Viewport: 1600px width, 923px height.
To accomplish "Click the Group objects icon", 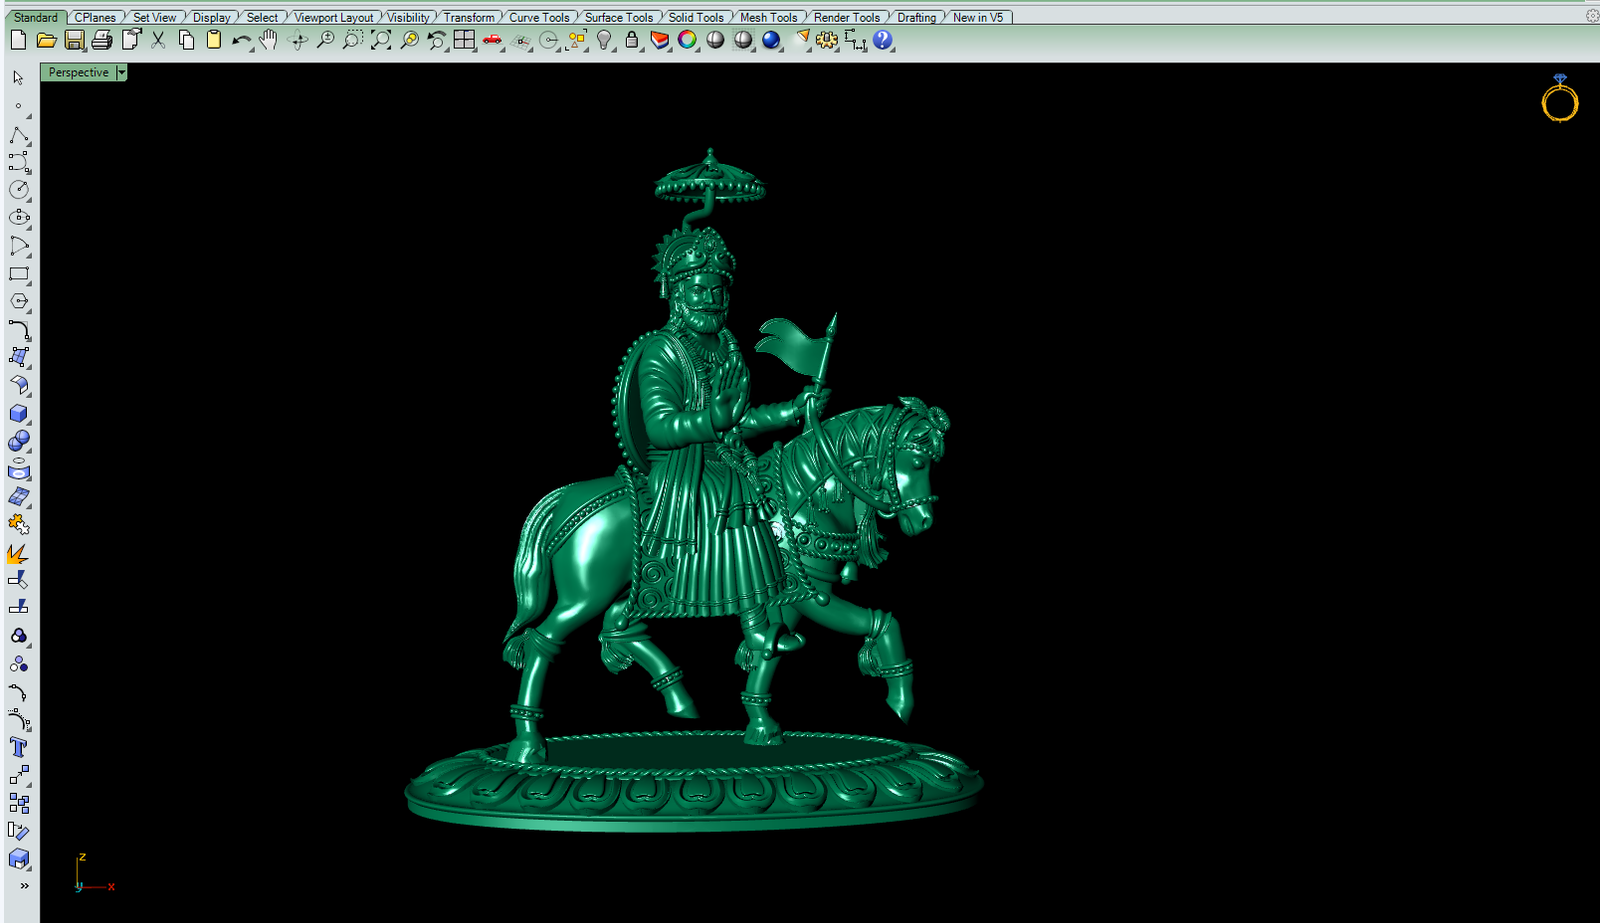I will (x=19, y=636).
